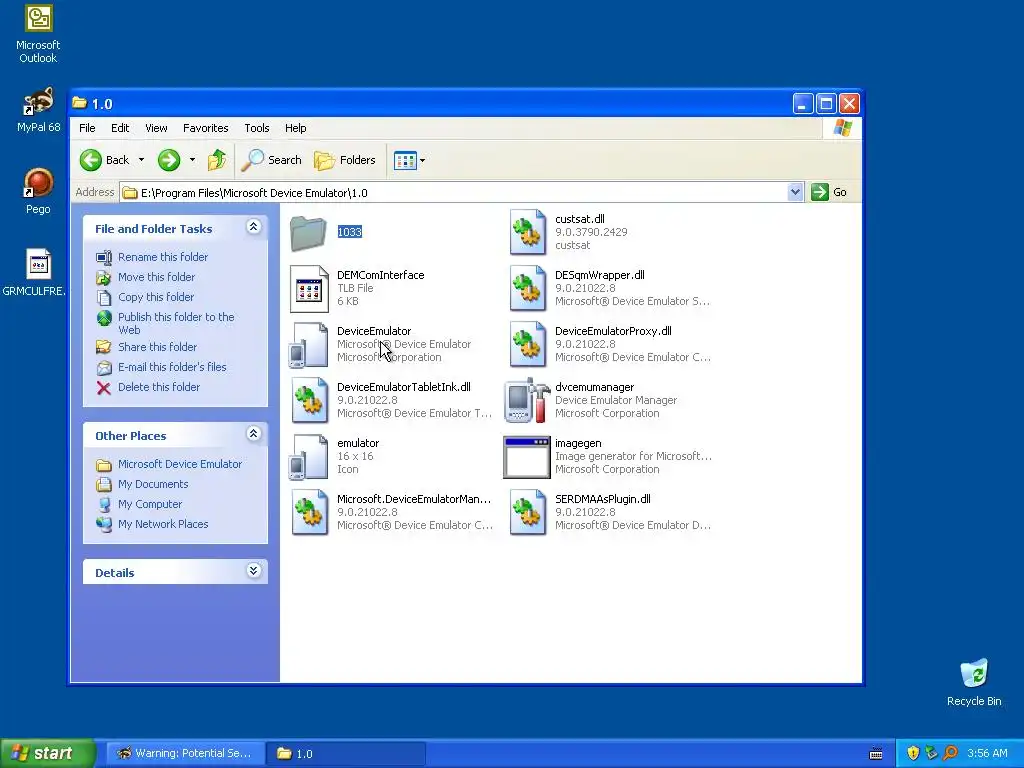The width and height of the screenshot is (1024, 768).
Task: Open the 1033 folder icon
Action: (x=308, y=233)
